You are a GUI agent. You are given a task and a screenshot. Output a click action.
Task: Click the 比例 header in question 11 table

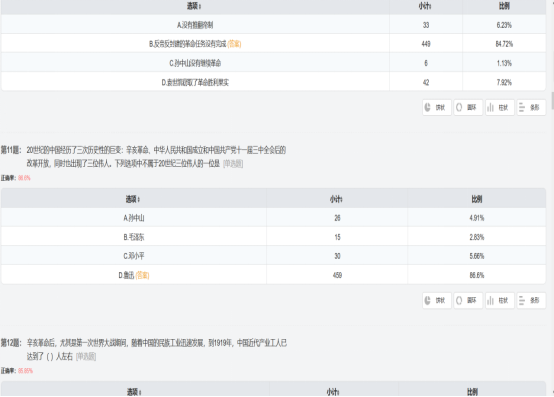pyautogui.click(x=477, y=199)
